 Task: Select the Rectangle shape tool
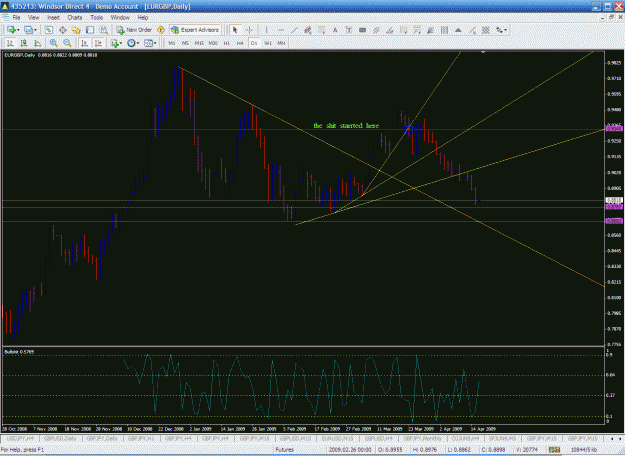click(362, 30)
